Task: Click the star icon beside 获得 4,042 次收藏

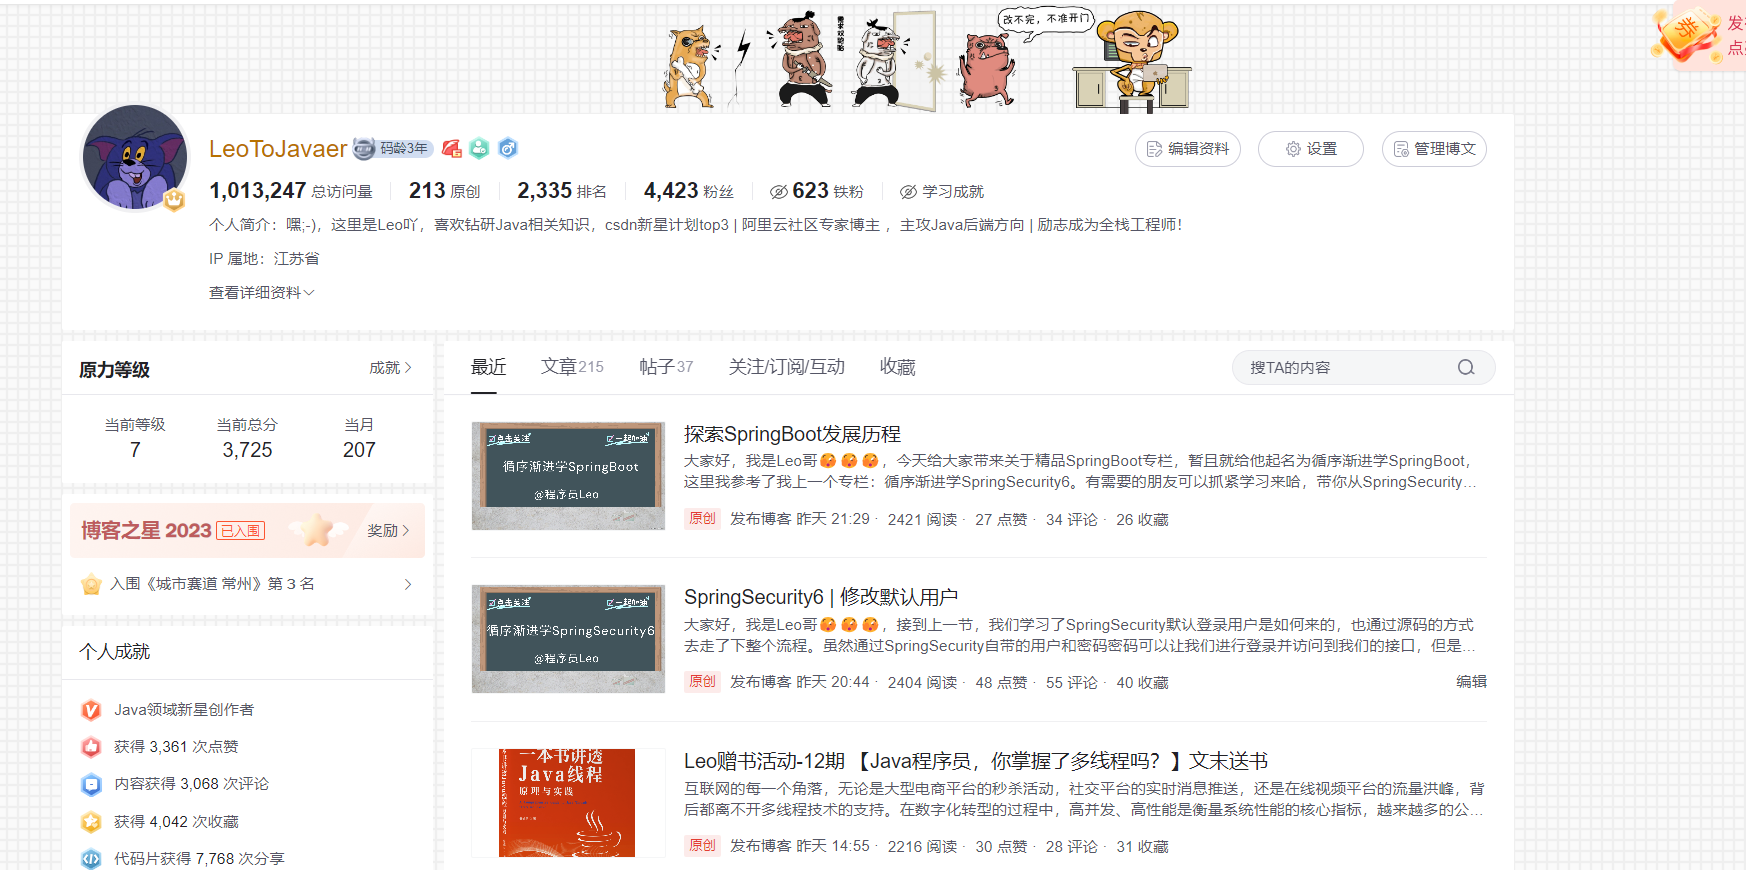Action: pos(91,822)
